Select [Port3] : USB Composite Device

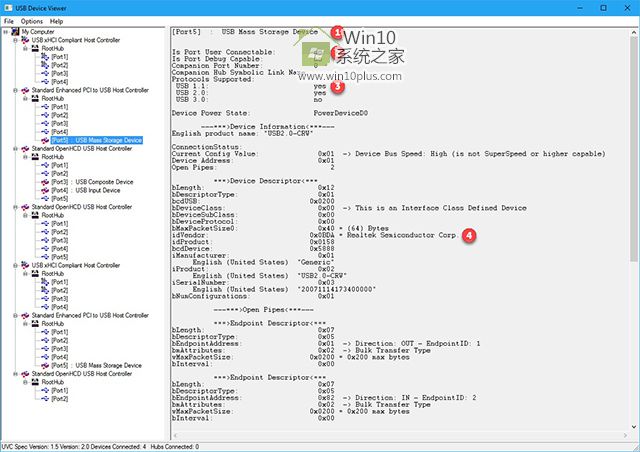coord(92,182)
